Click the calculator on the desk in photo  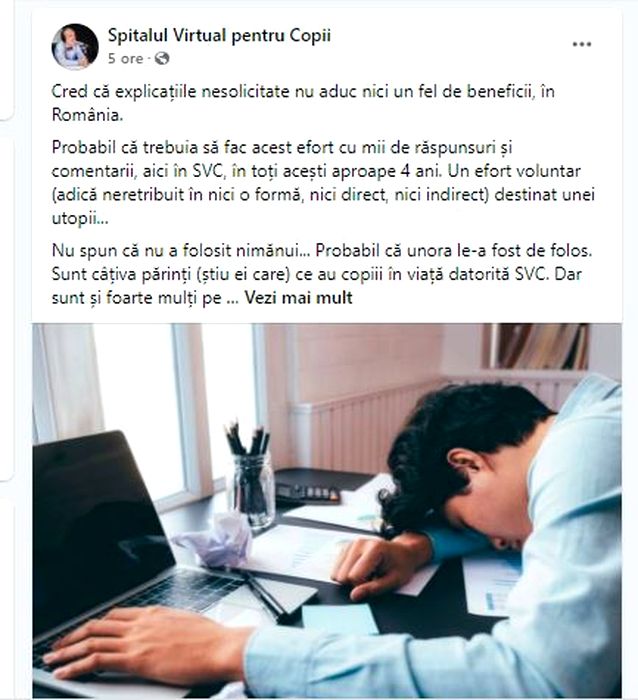tap(307, 494)
